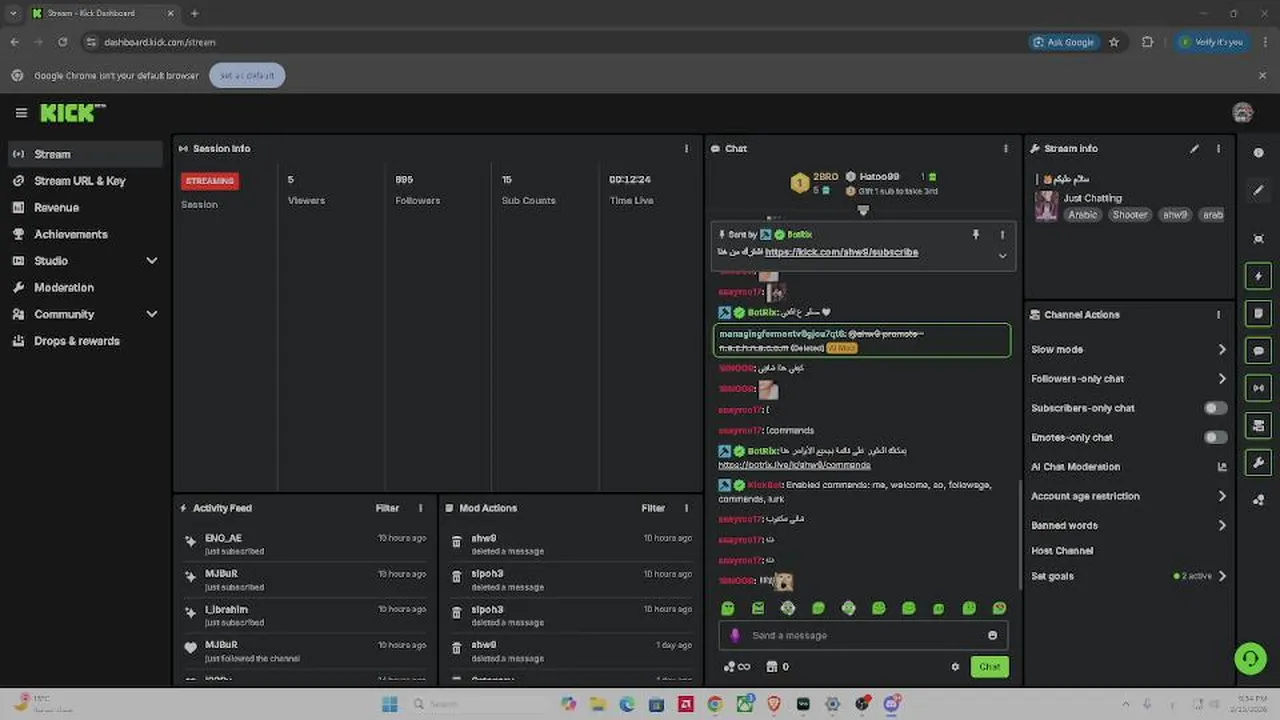Open Account age restriction chevron
The height and width of the screenshot is (720, 1280).
click(x=1222, y=496)
